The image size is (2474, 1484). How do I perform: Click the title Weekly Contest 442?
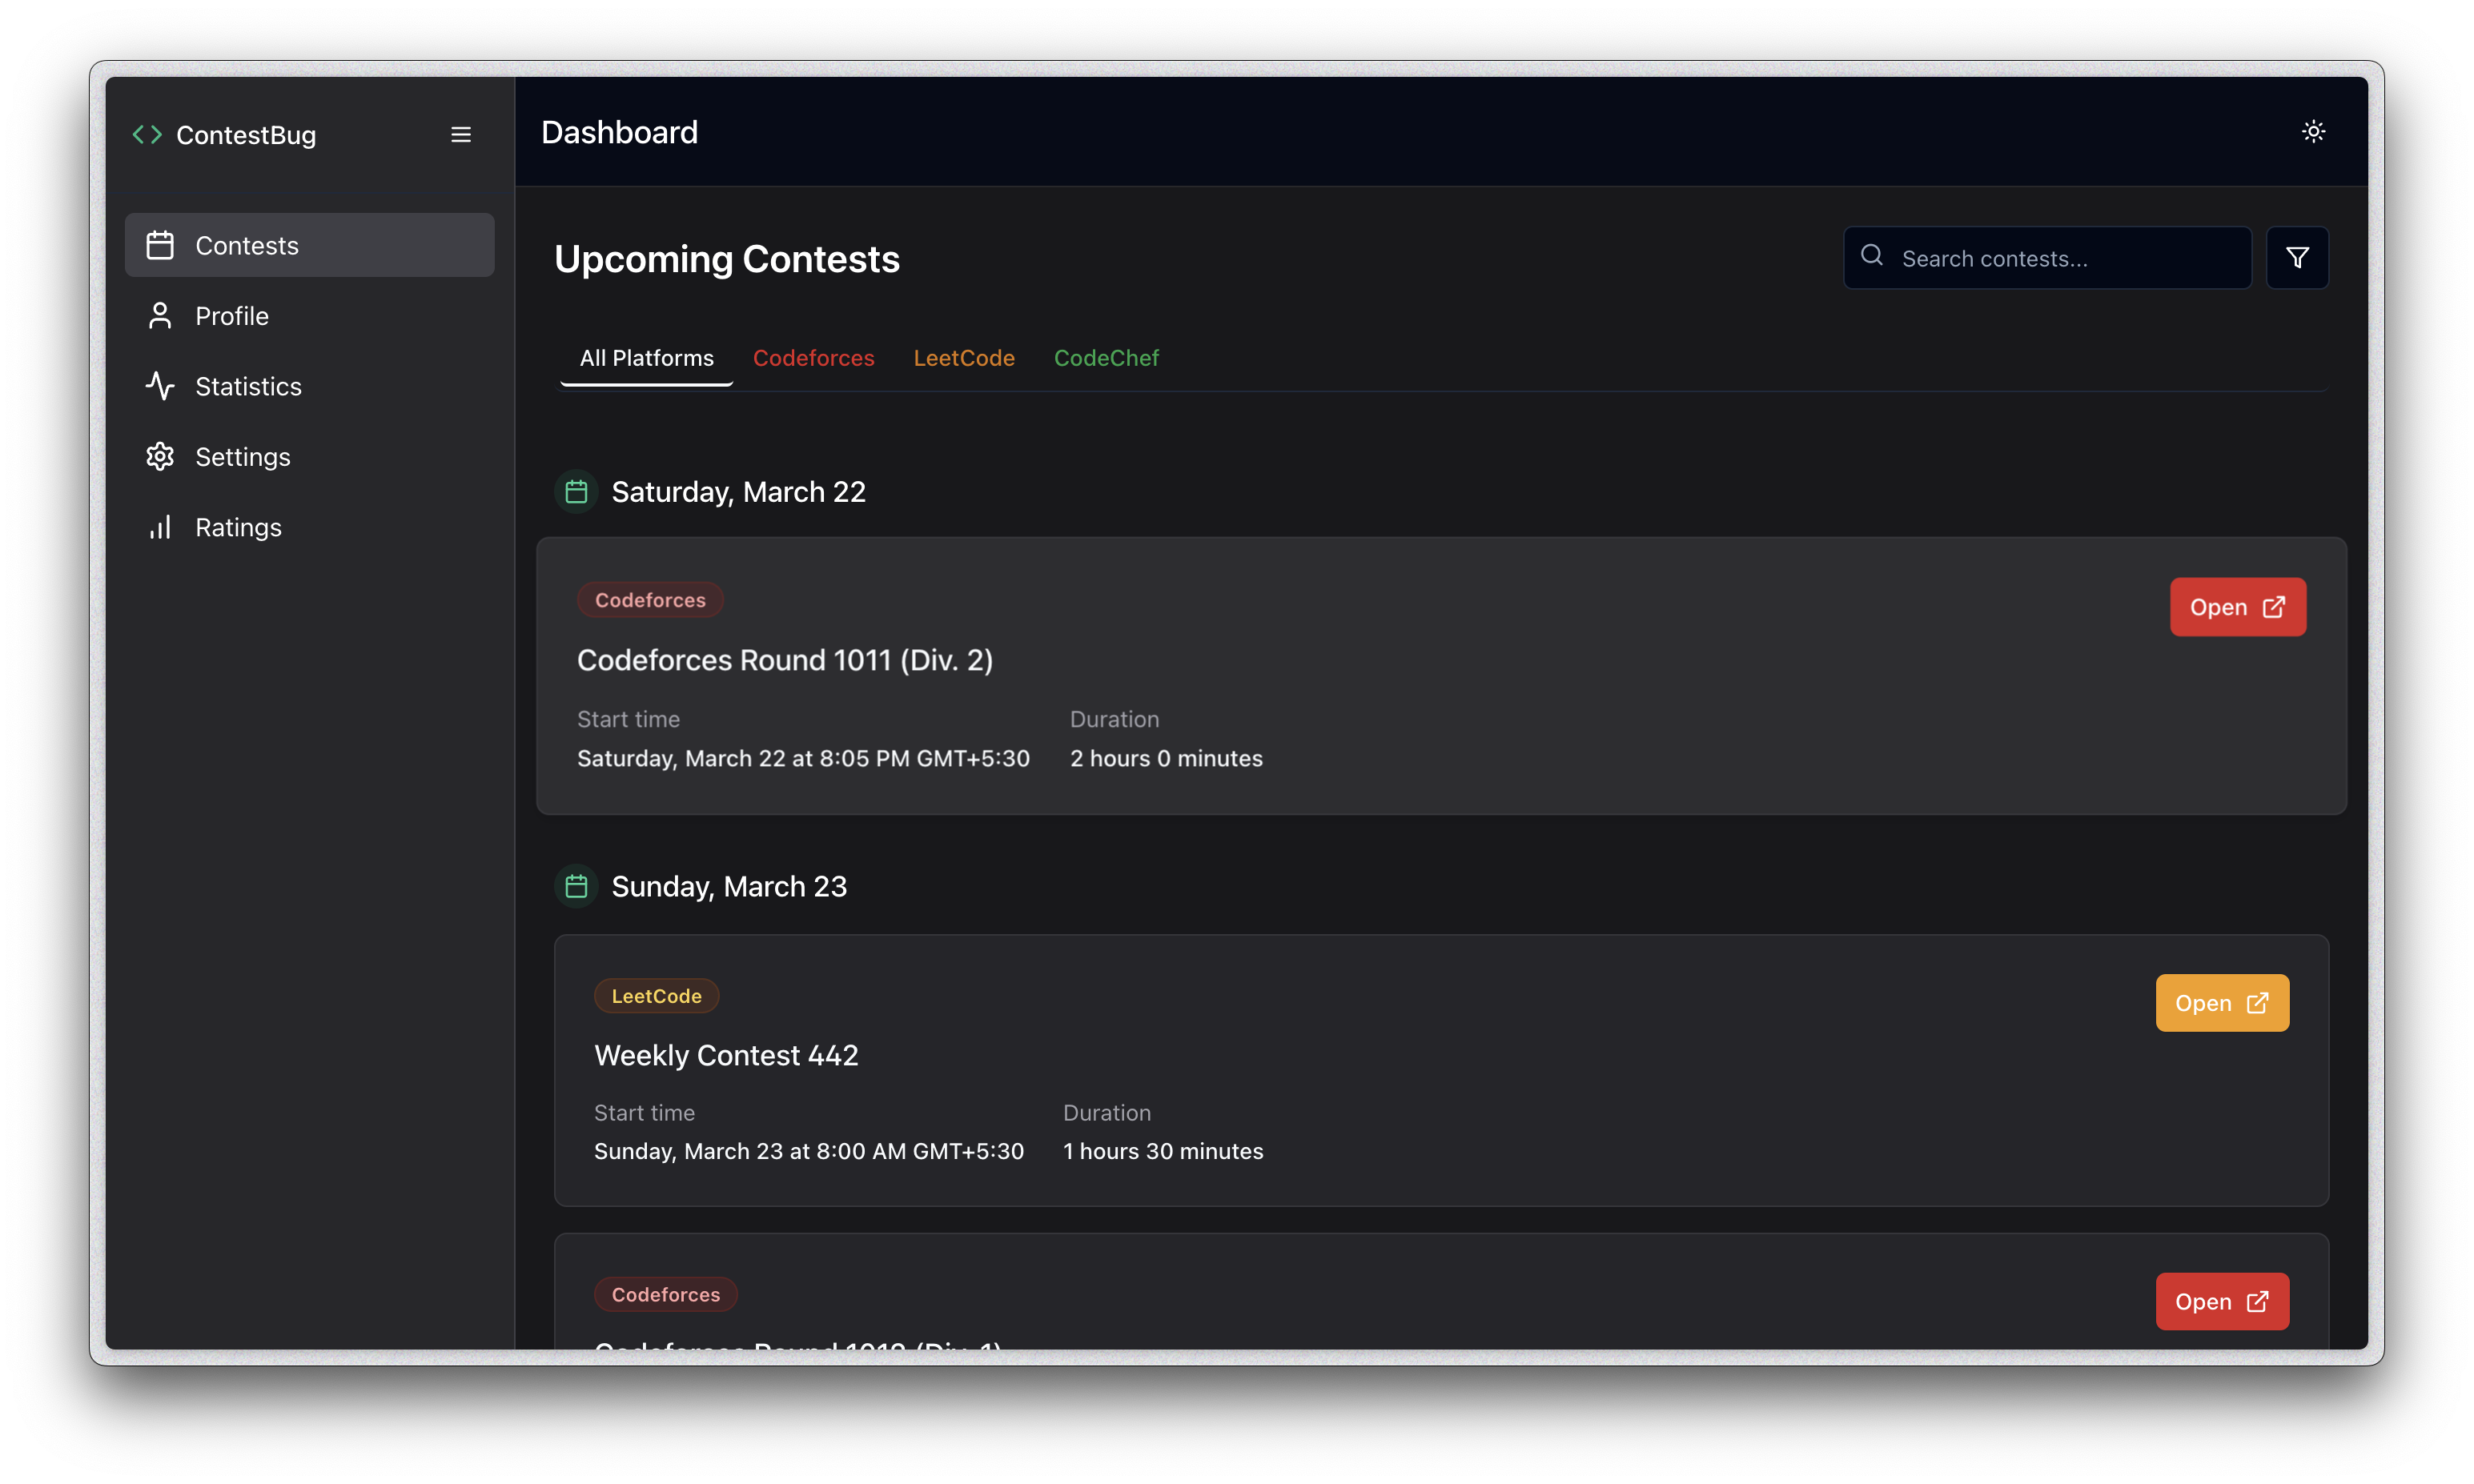726,1055
